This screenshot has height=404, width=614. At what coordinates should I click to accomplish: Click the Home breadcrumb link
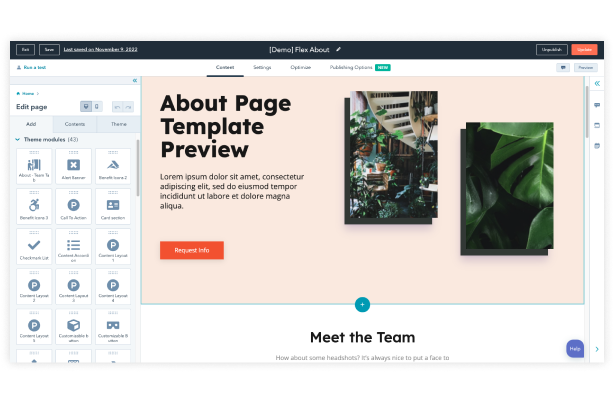28,94
